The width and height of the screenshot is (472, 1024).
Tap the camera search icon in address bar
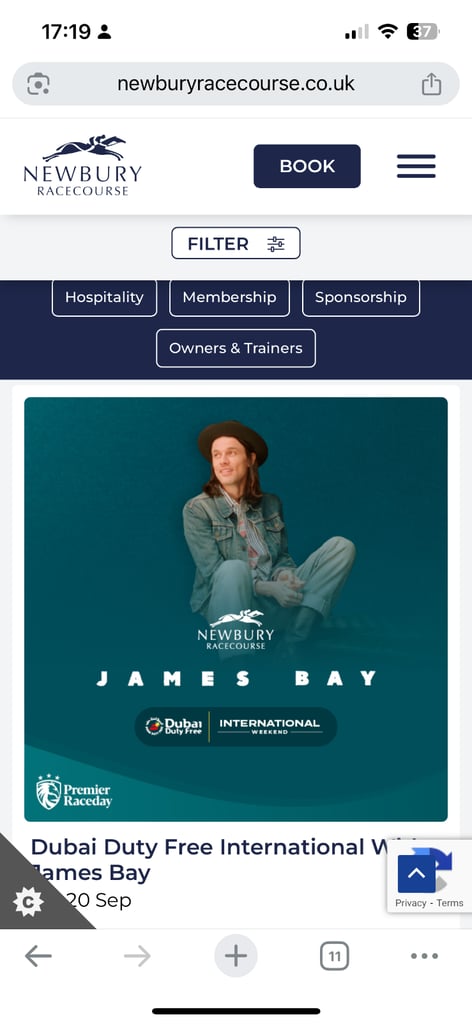[x=39, y=84]
